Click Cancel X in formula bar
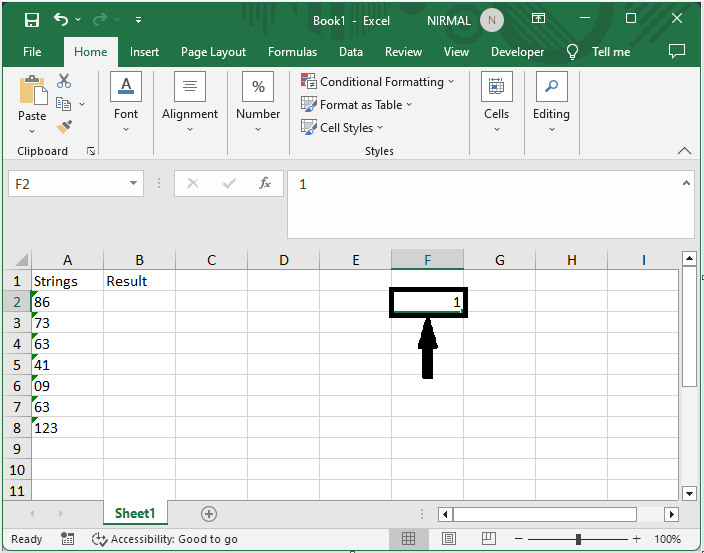704x553 pixels. [193, 183]
